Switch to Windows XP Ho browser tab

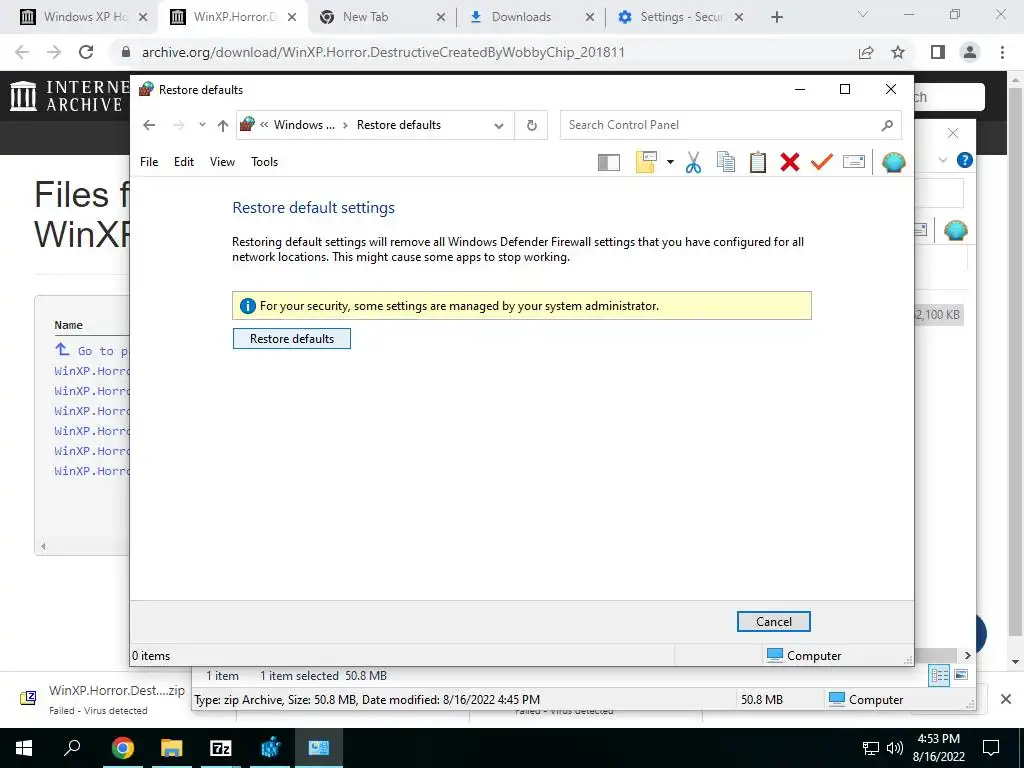[x=84, y=17]
